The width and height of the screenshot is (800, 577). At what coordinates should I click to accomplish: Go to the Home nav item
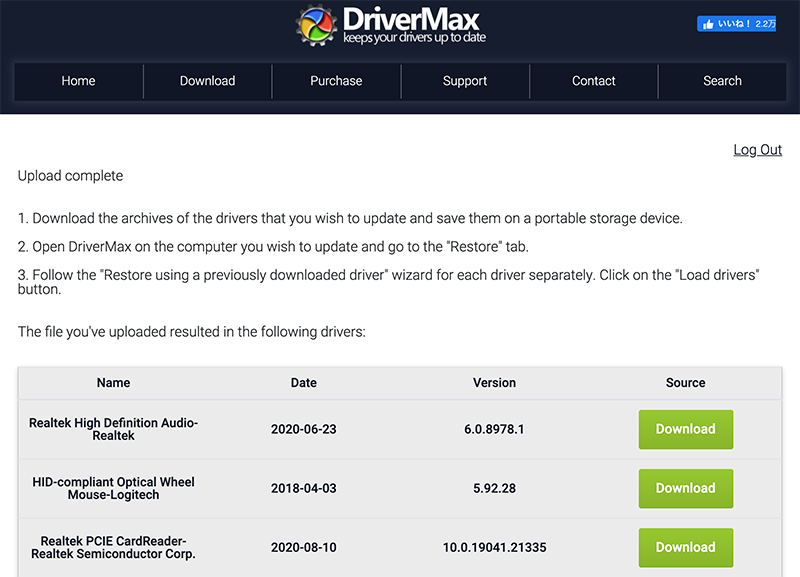[78, 81]
